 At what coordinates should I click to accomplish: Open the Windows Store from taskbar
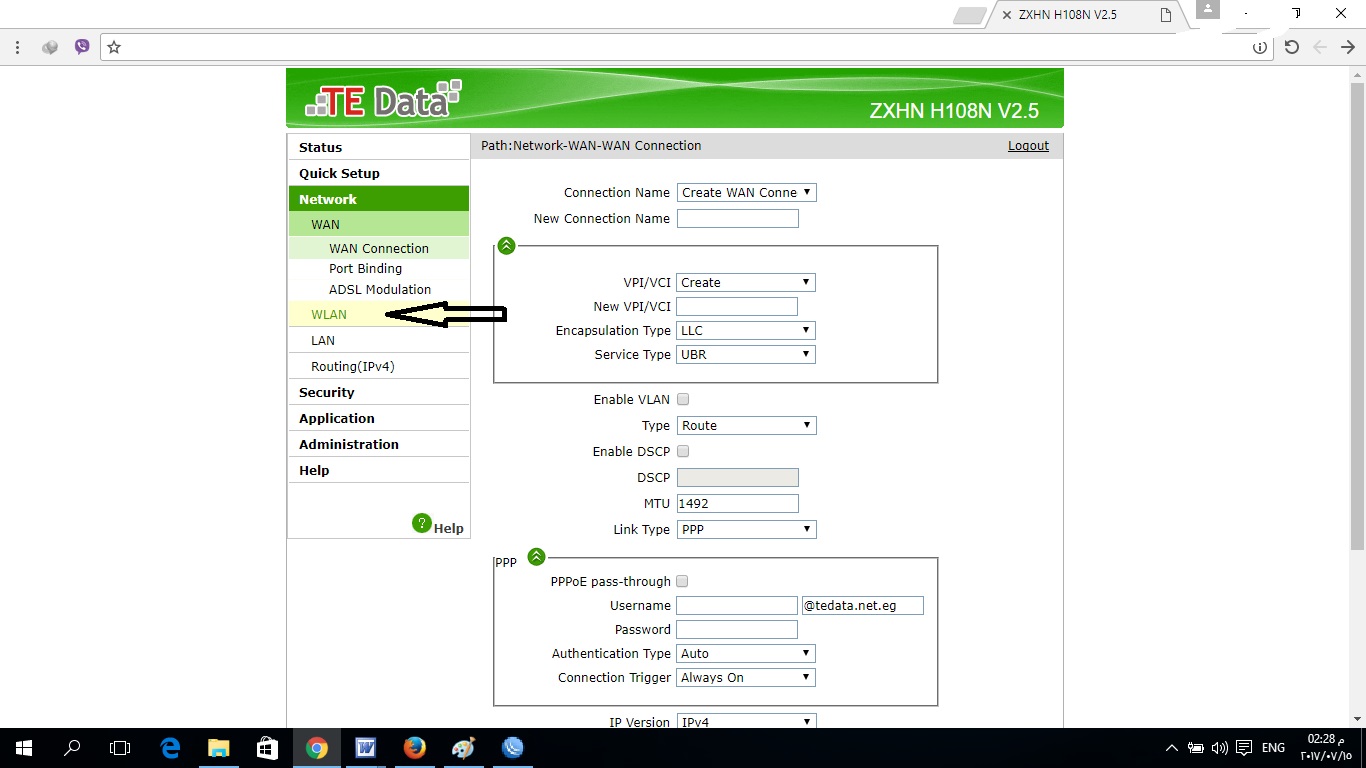tap(267, 747)
